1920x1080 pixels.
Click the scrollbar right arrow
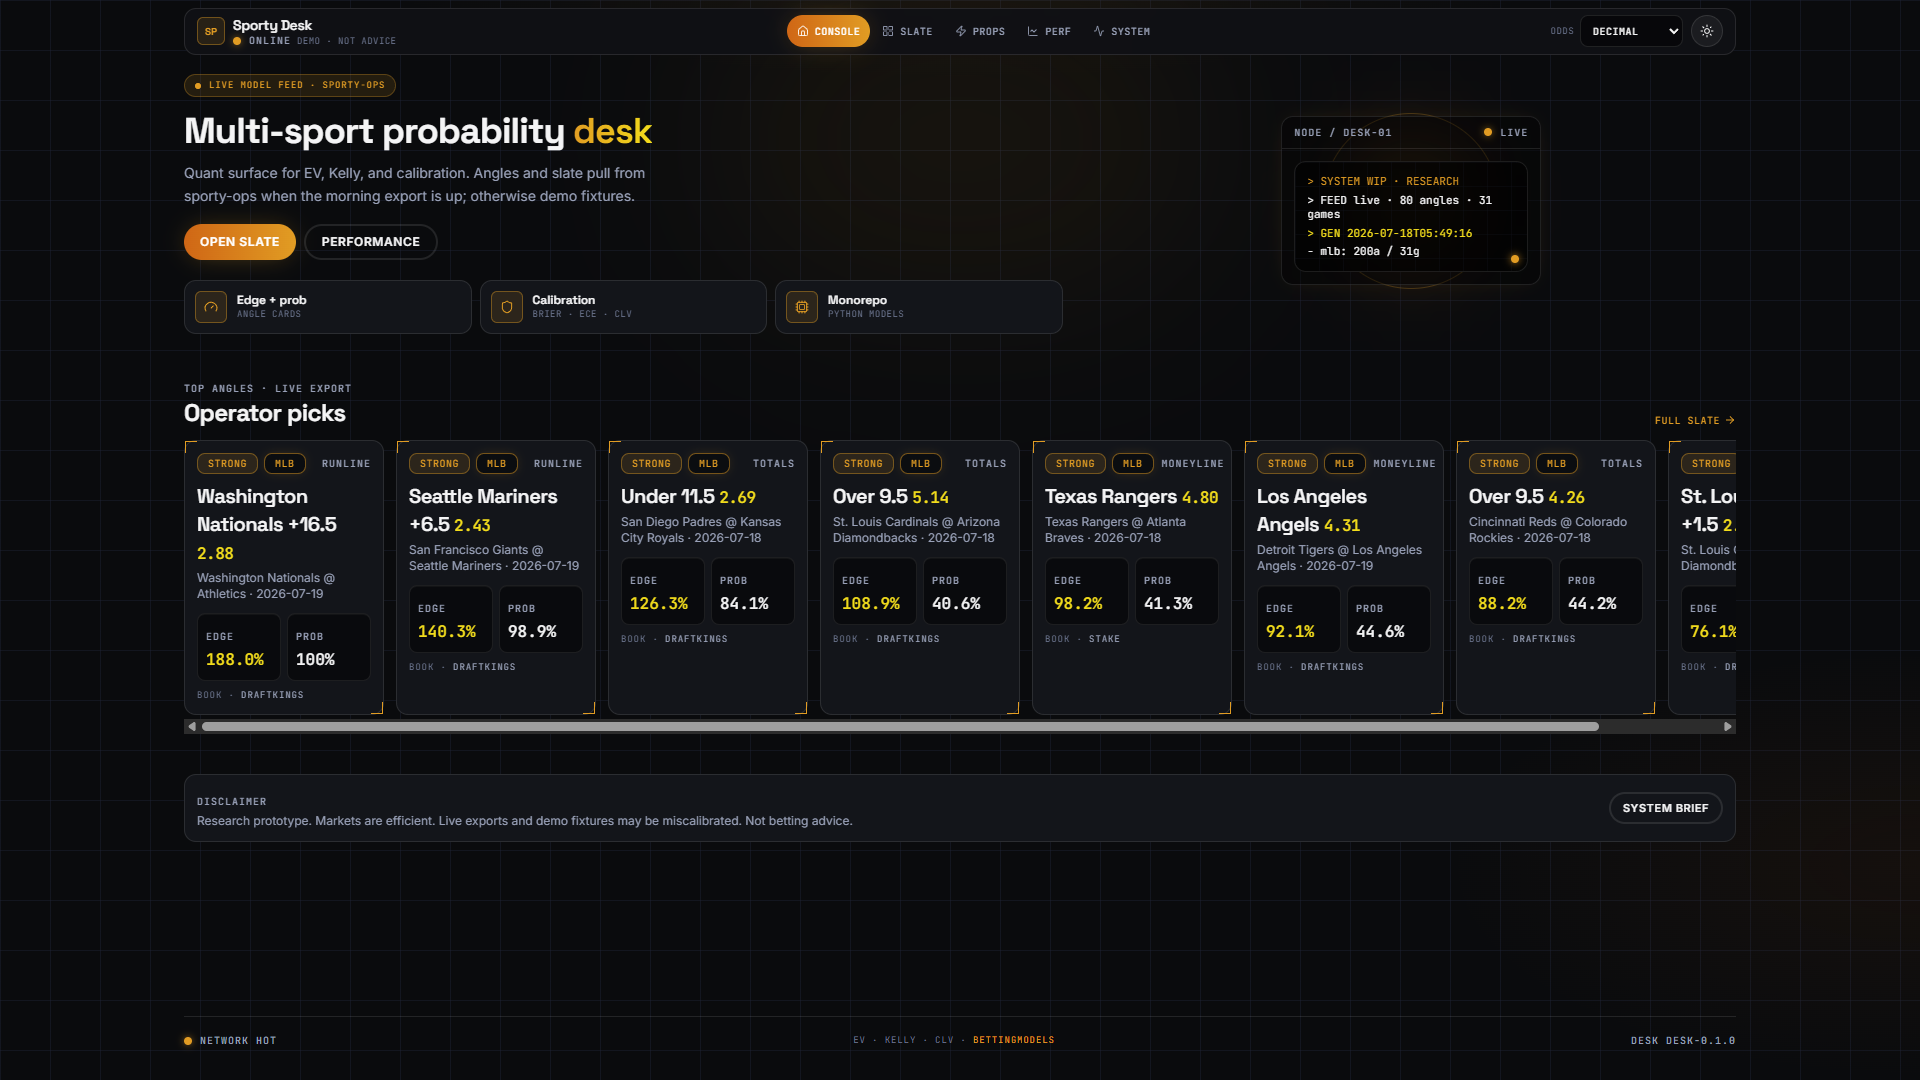[1727, 727]
